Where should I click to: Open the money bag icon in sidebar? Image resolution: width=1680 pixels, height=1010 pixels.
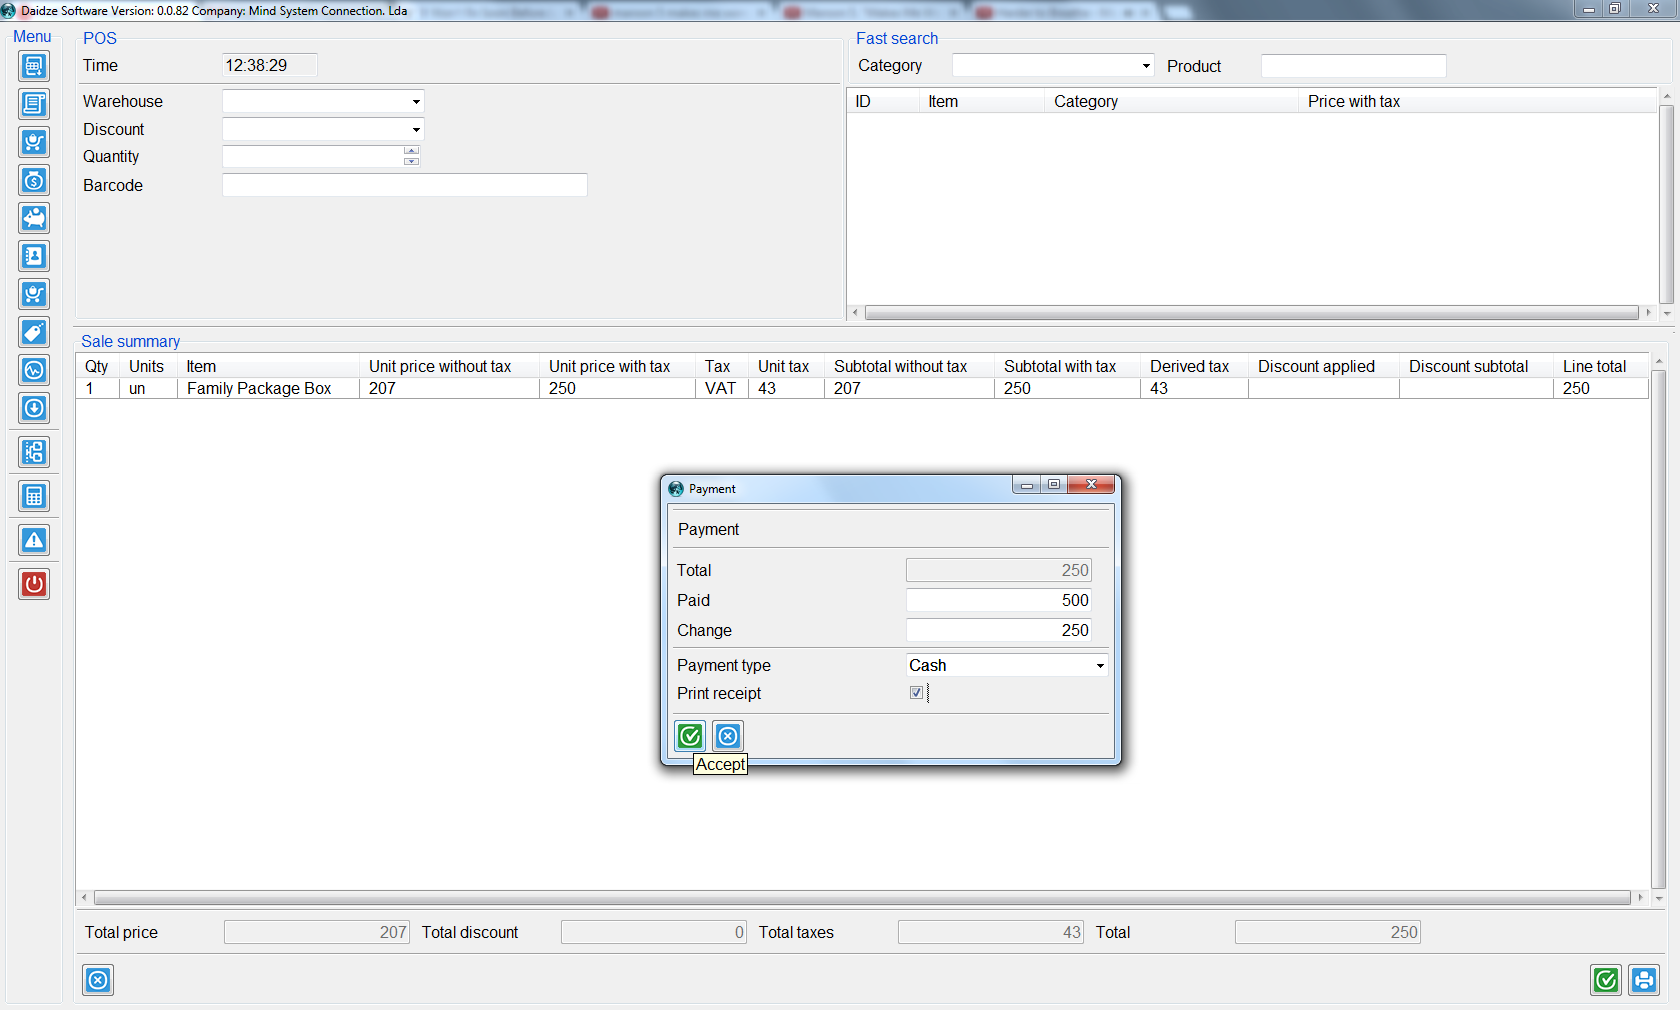point(34,180)
